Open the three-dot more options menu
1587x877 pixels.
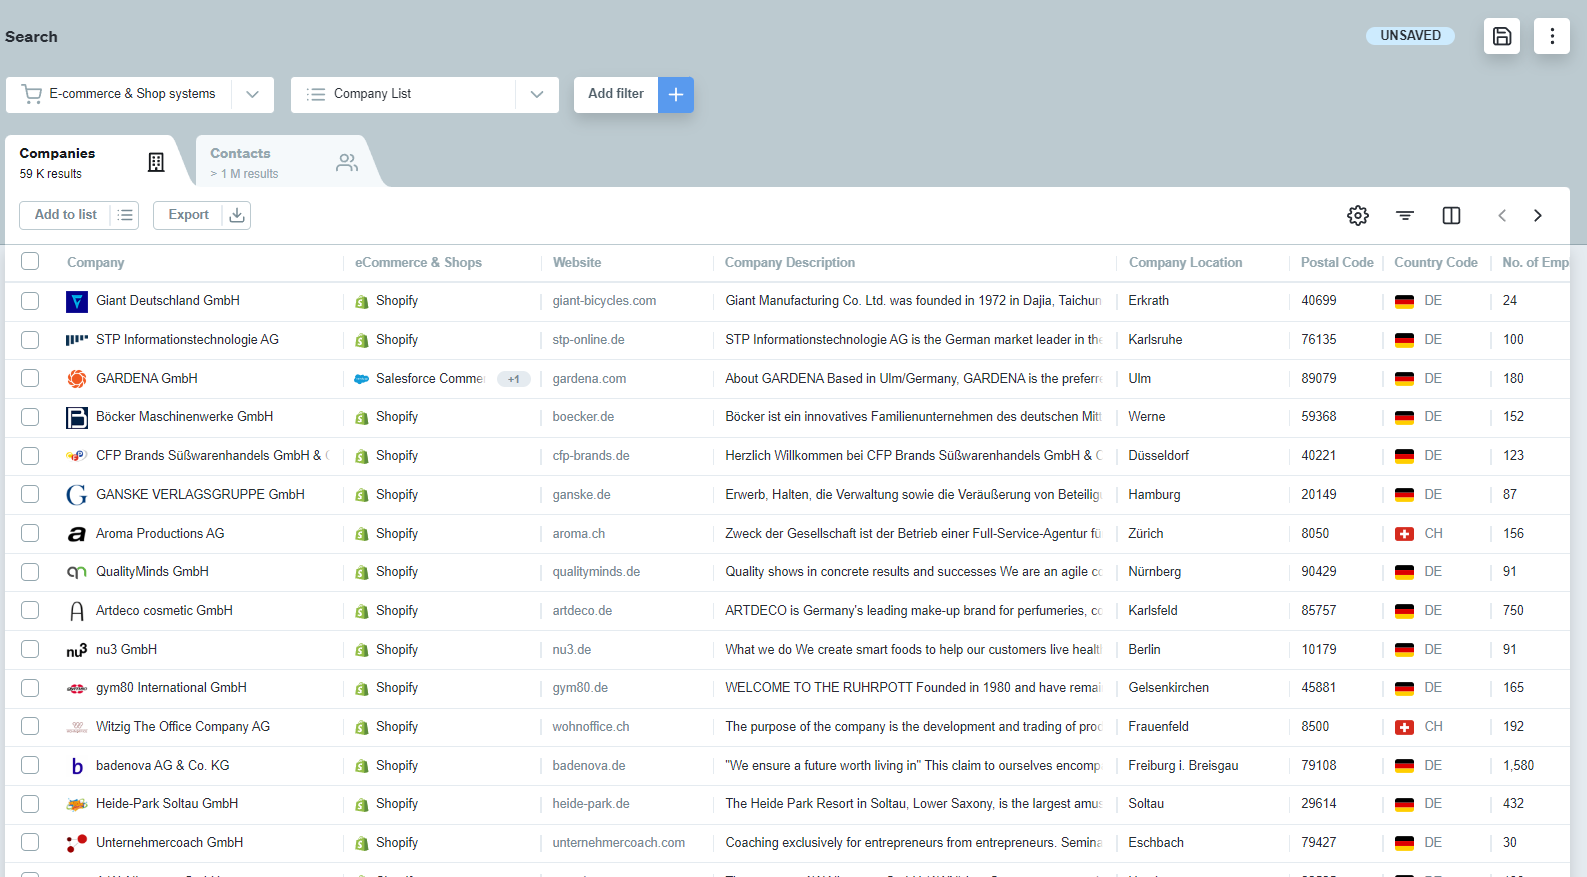pyautogui.click(x=1551, y=36)
